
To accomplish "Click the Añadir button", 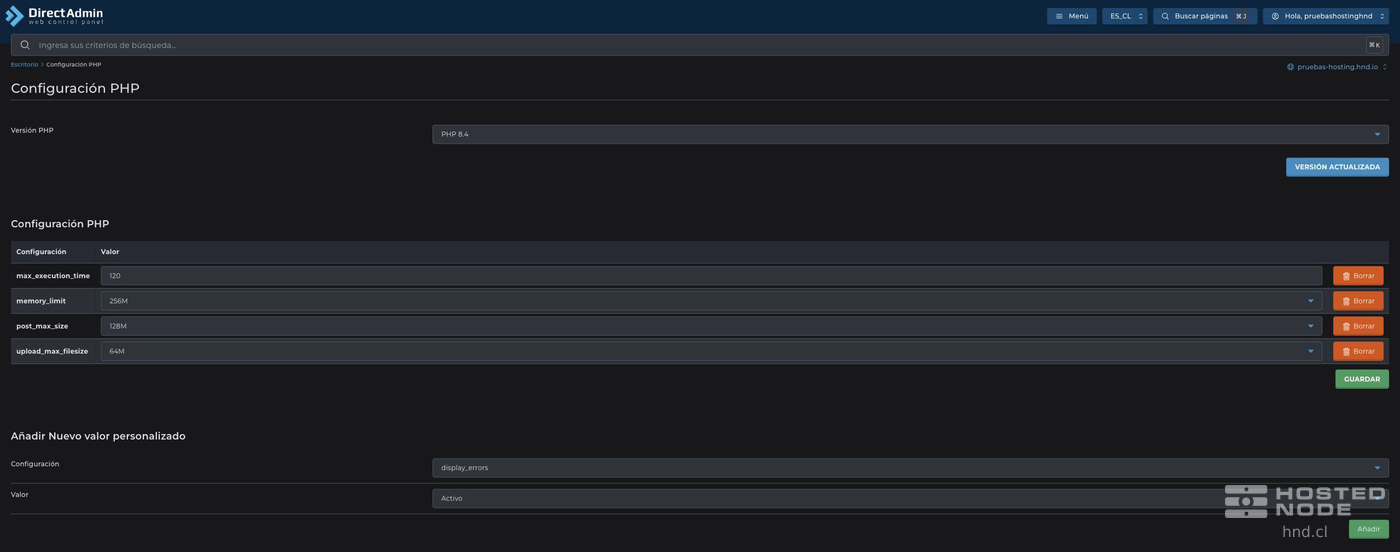I will pyautogui.click(x=1368, y=529).
